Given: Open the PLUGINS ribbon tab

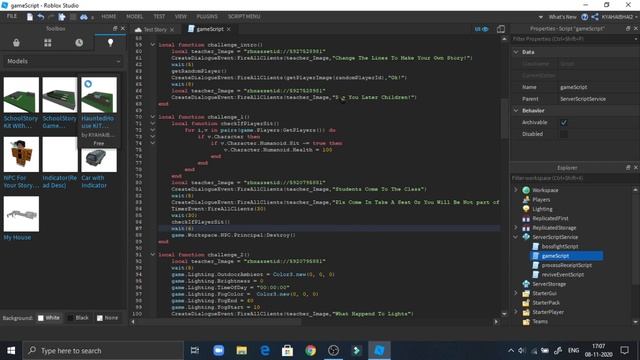Looking at the screenshot, I should coord(207,17).
